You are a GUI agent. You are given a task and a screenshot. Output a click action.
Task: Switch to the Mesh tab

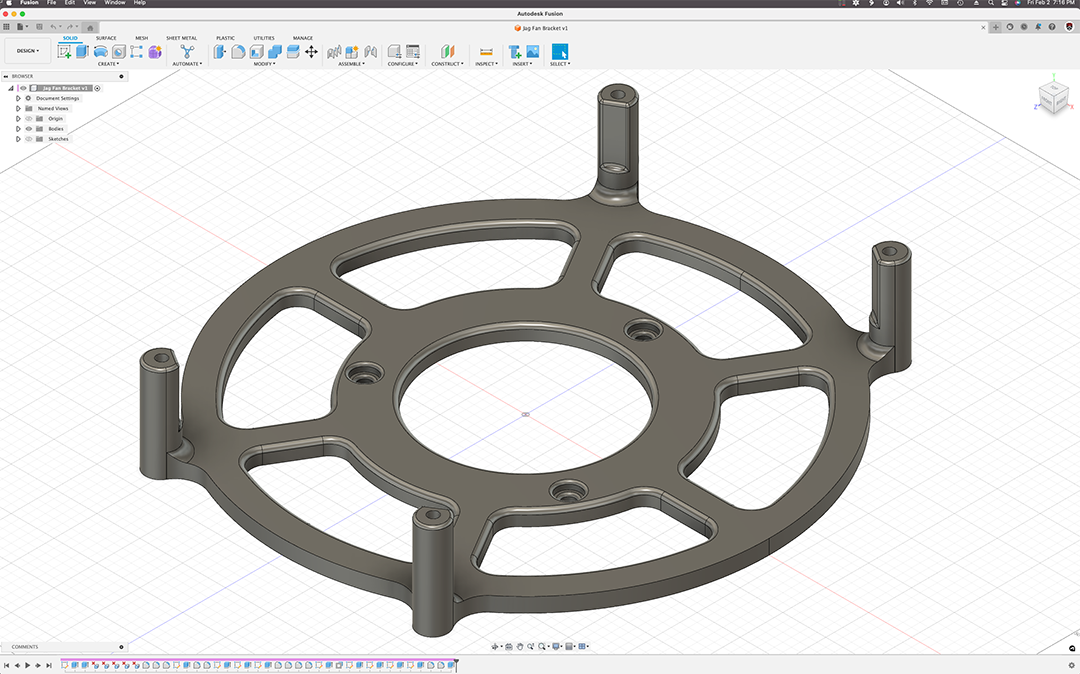pyautogui.click(x=141, y=38)
